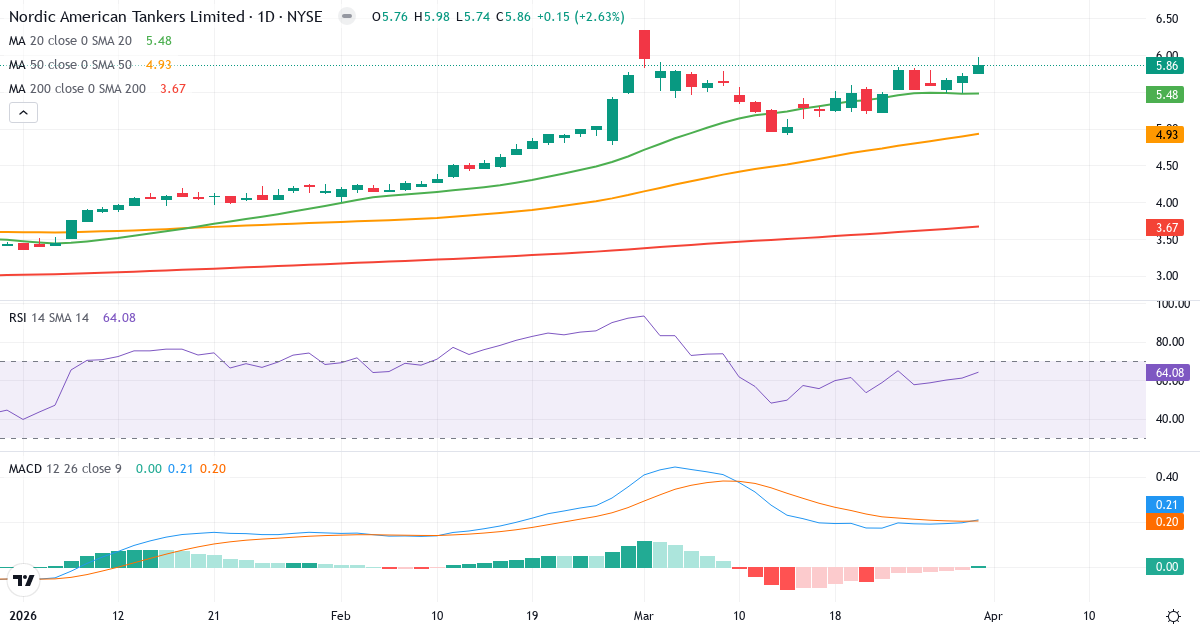The width and height of the screenshot is (1200, 630).
Task: Click the orange MACD signal tag 0.20
Action: point(1164,521)
